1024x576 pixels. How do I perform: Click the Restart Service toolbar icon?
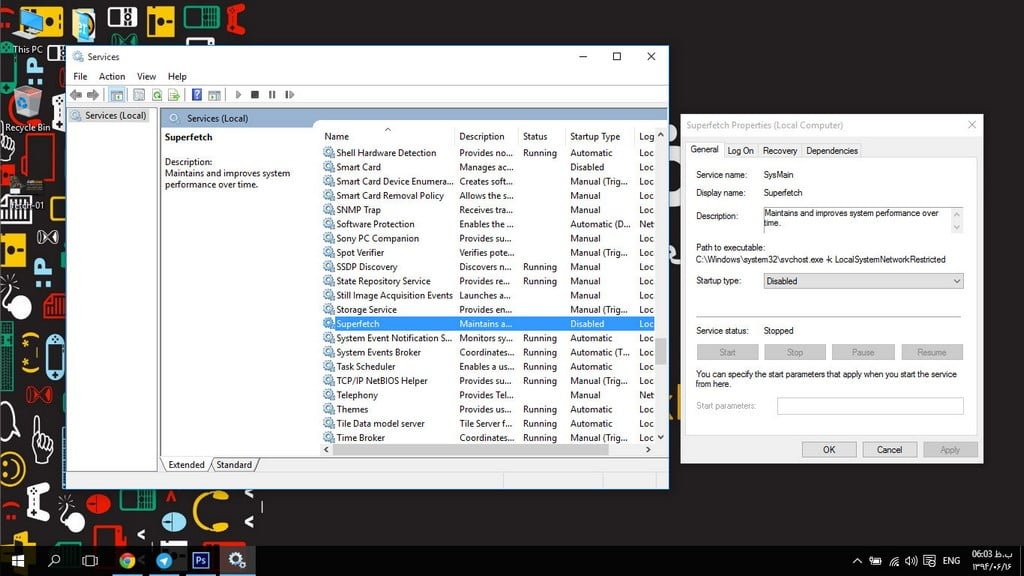click(x=289, y=95)
